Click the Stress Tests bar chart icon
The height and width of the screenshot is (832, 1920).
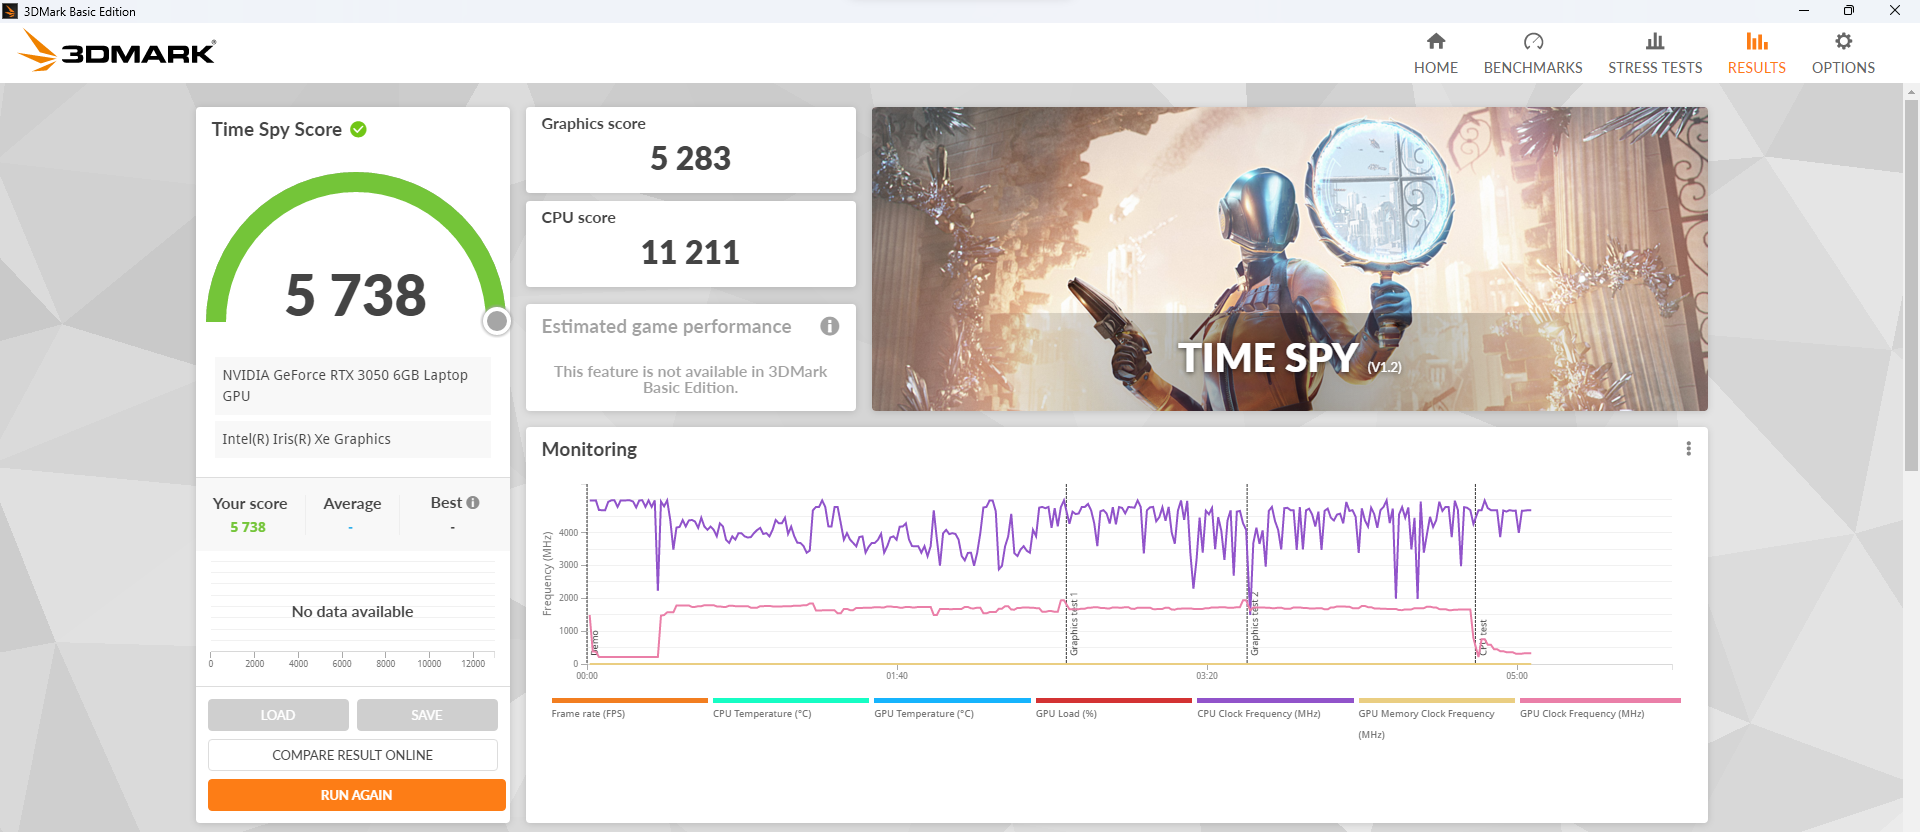point(1655,41)
